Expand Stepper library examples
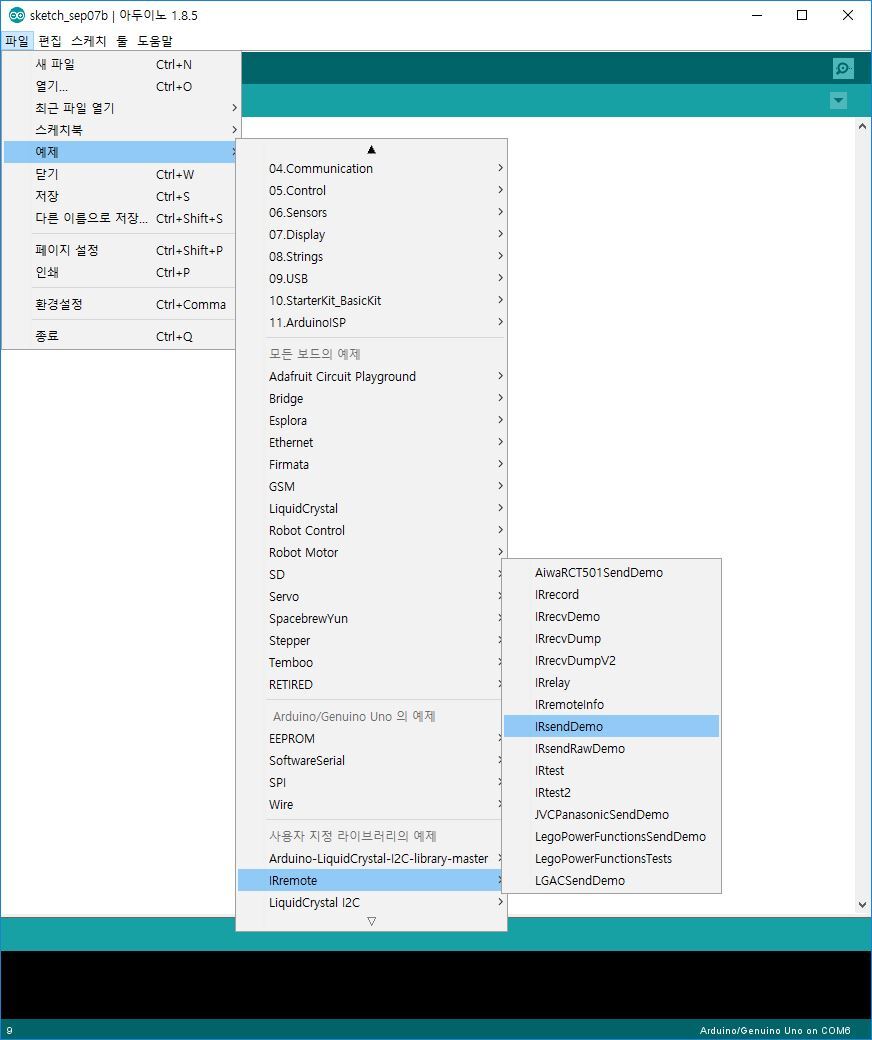 pyautogui.click(x=370, y=640)
